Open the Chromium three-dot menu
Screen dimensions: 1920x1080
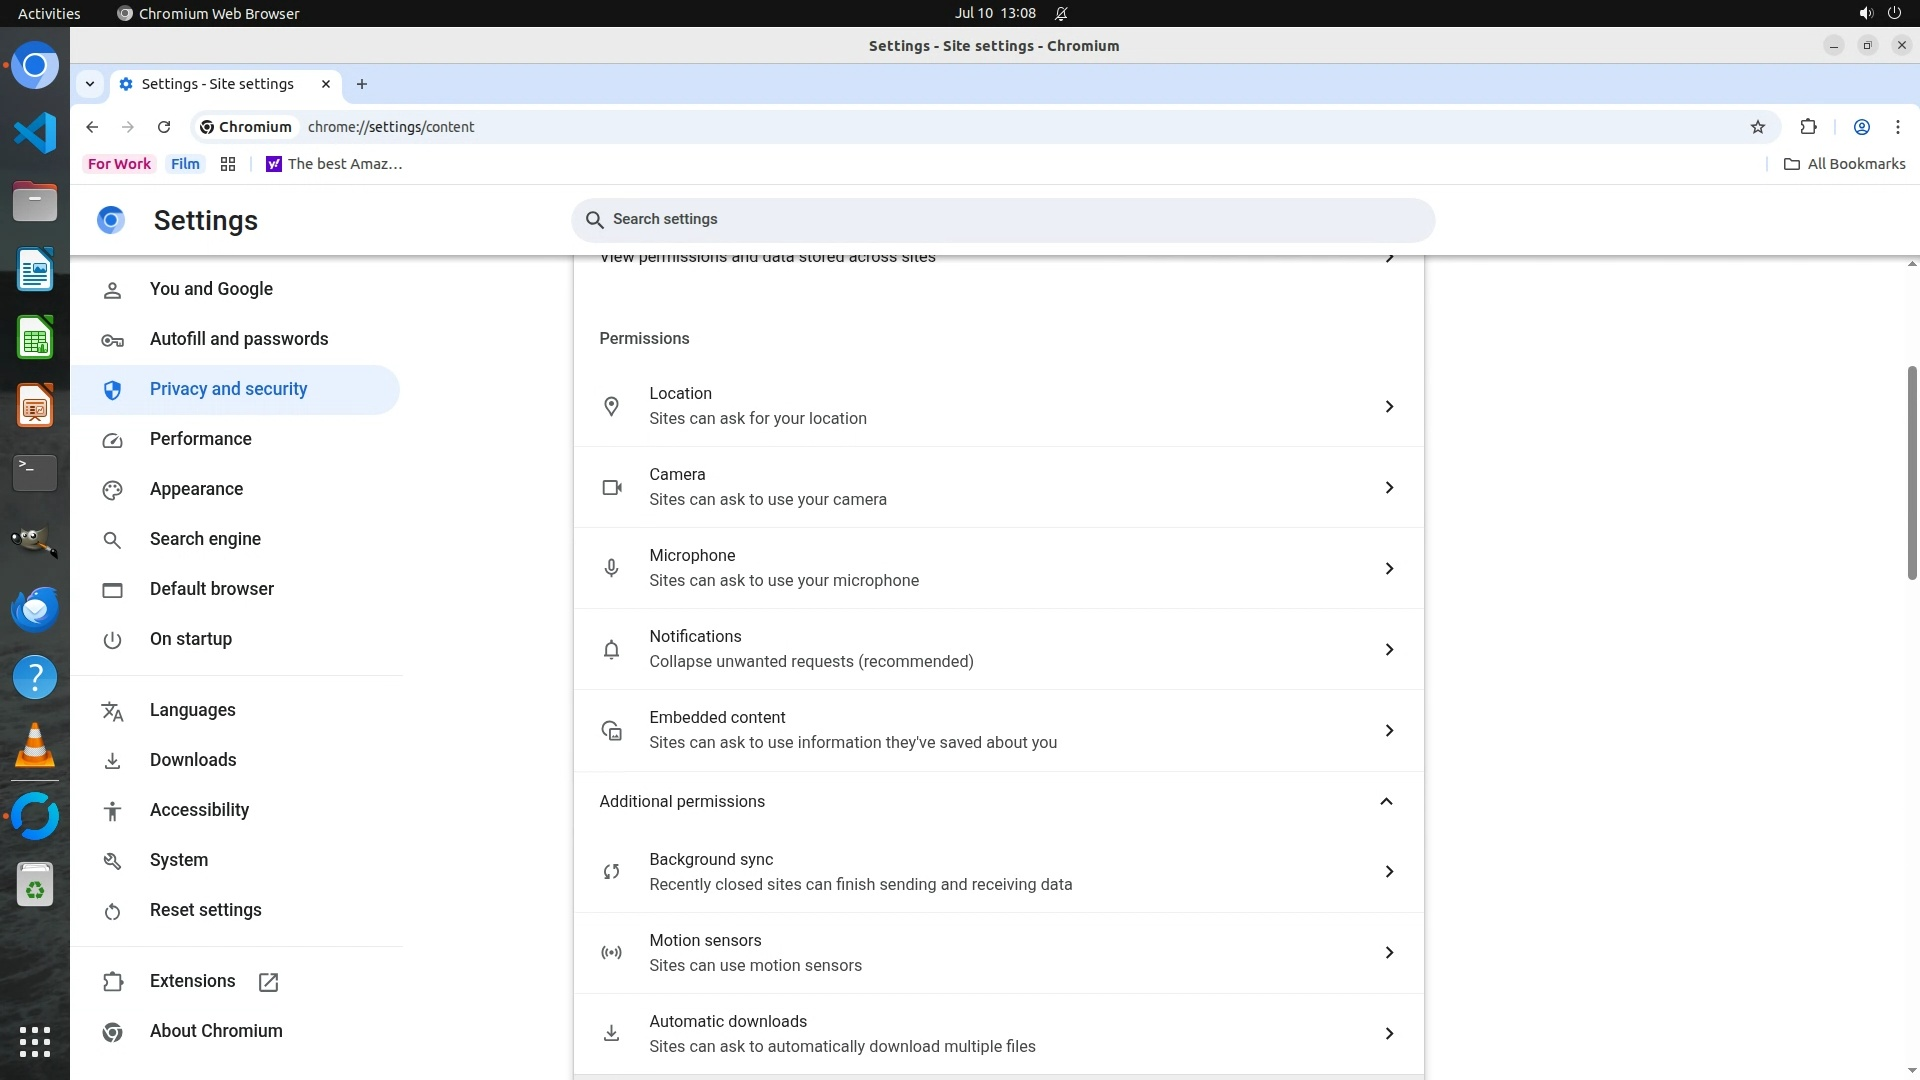(x=1897, y=127)
